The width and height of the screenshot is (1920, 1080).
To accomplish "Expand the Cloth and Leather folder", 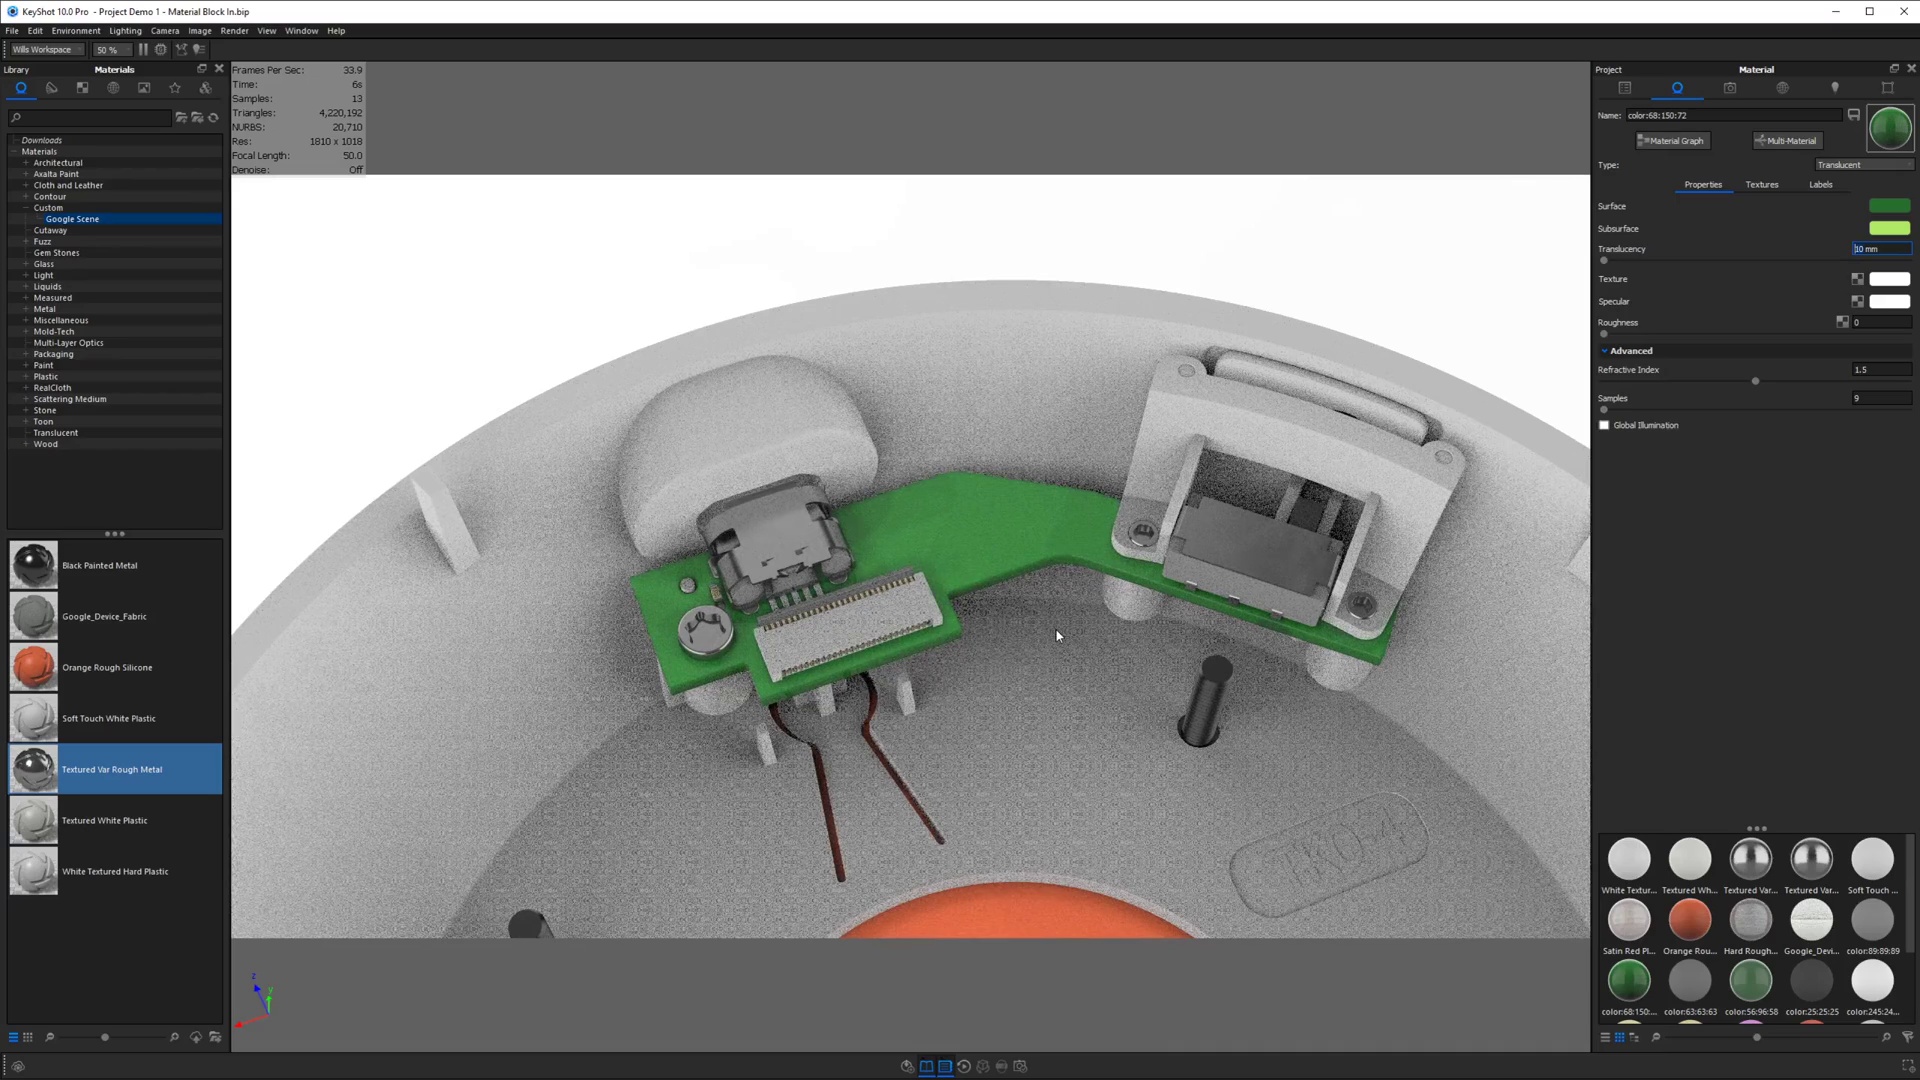I will tap(26, 185).
